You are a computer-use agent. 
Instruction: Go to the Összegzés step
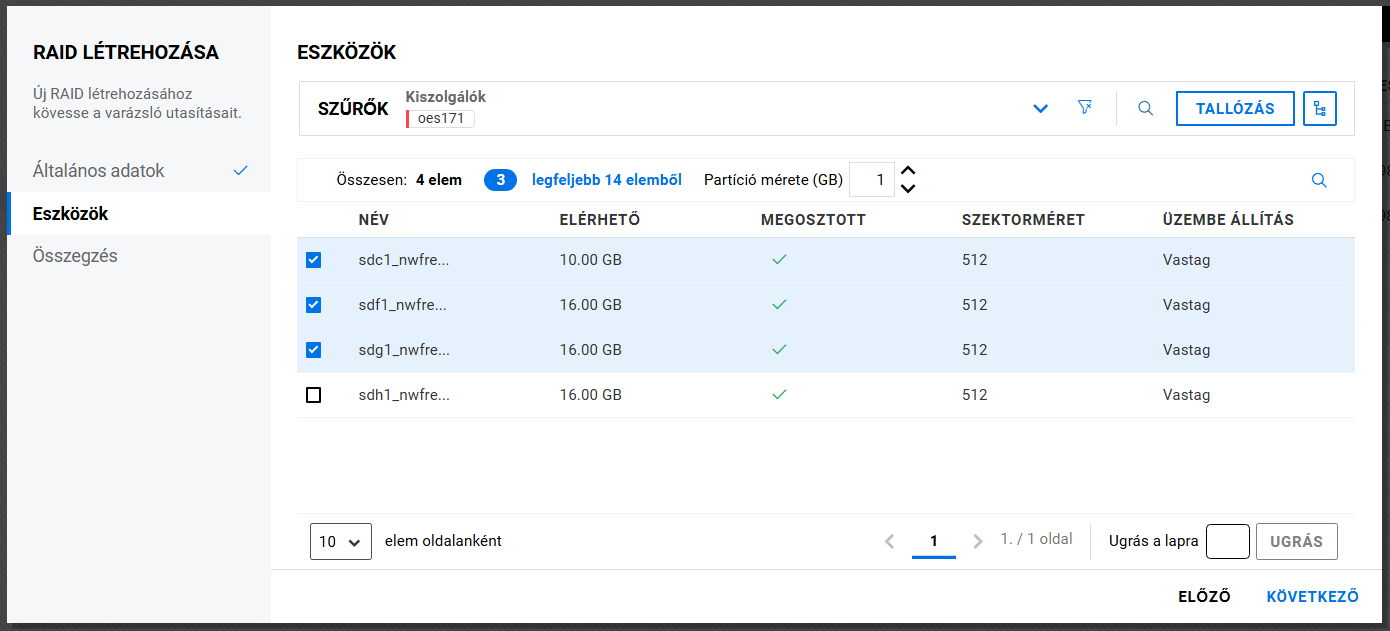click(75, 256)
